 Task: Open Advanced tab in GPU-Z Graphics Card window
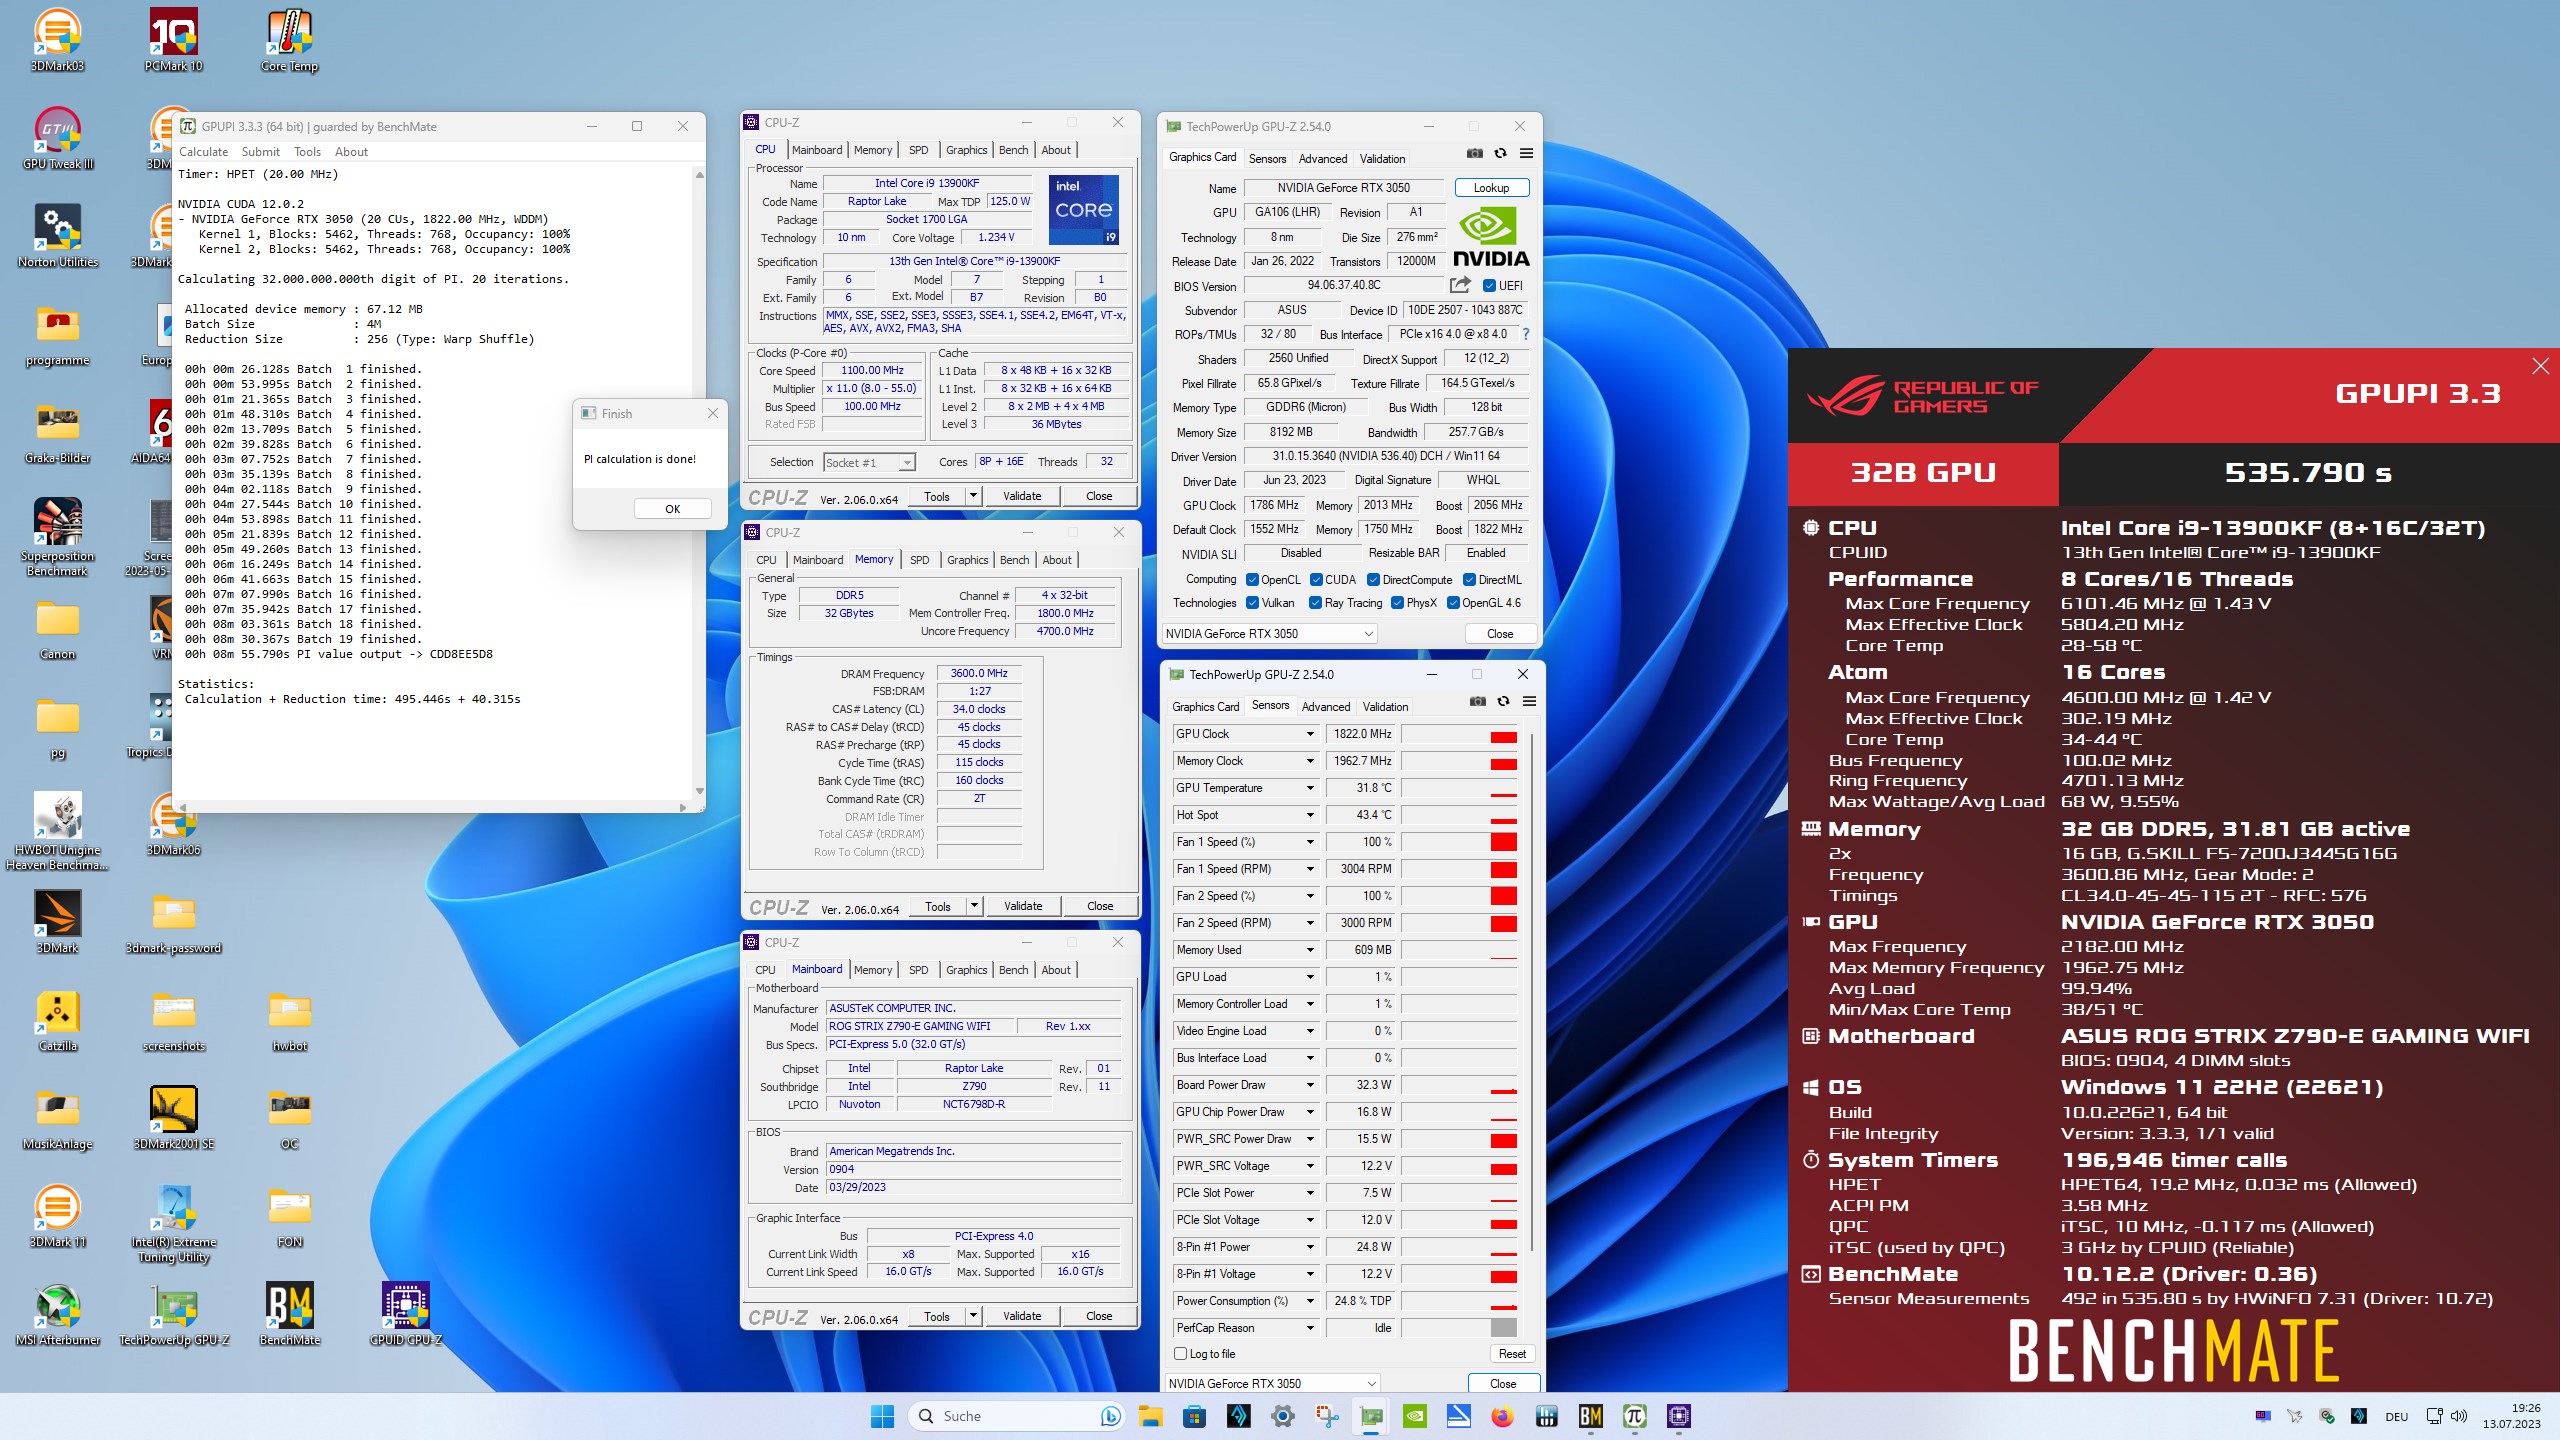pos(1322,159)
